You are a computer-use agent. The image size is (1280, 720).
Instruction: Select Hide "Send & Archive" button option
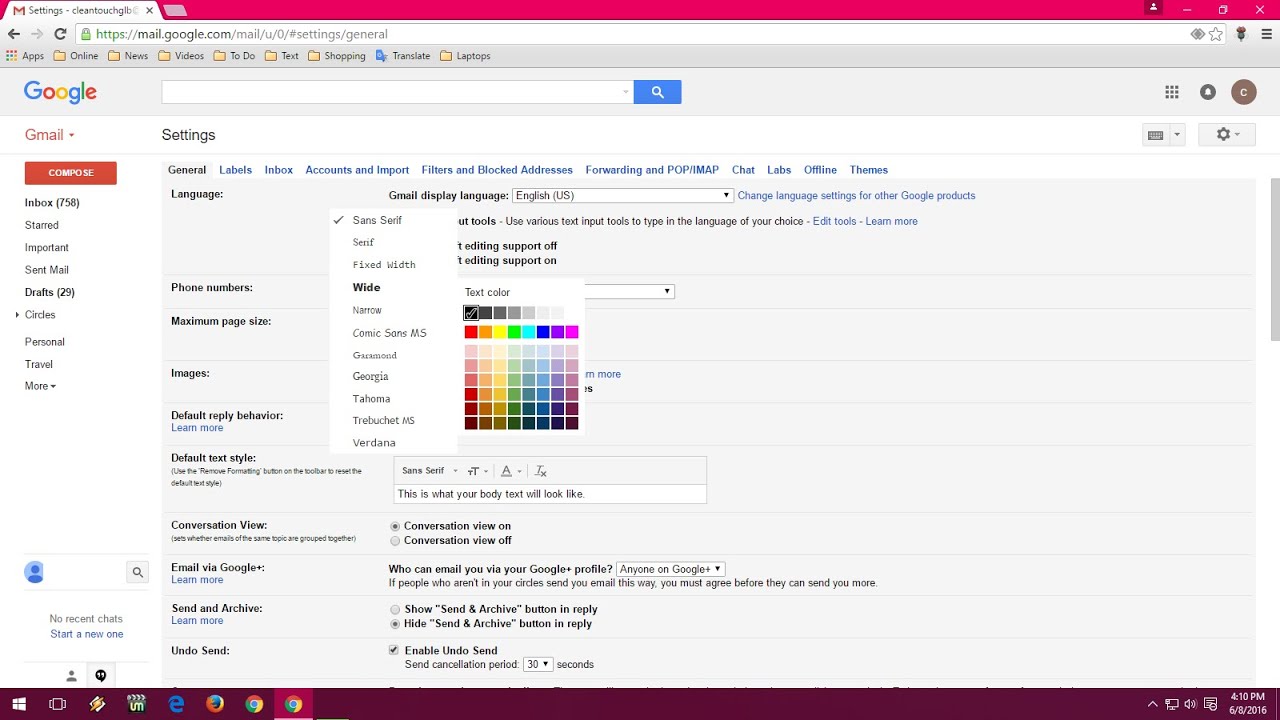(395, 624)
